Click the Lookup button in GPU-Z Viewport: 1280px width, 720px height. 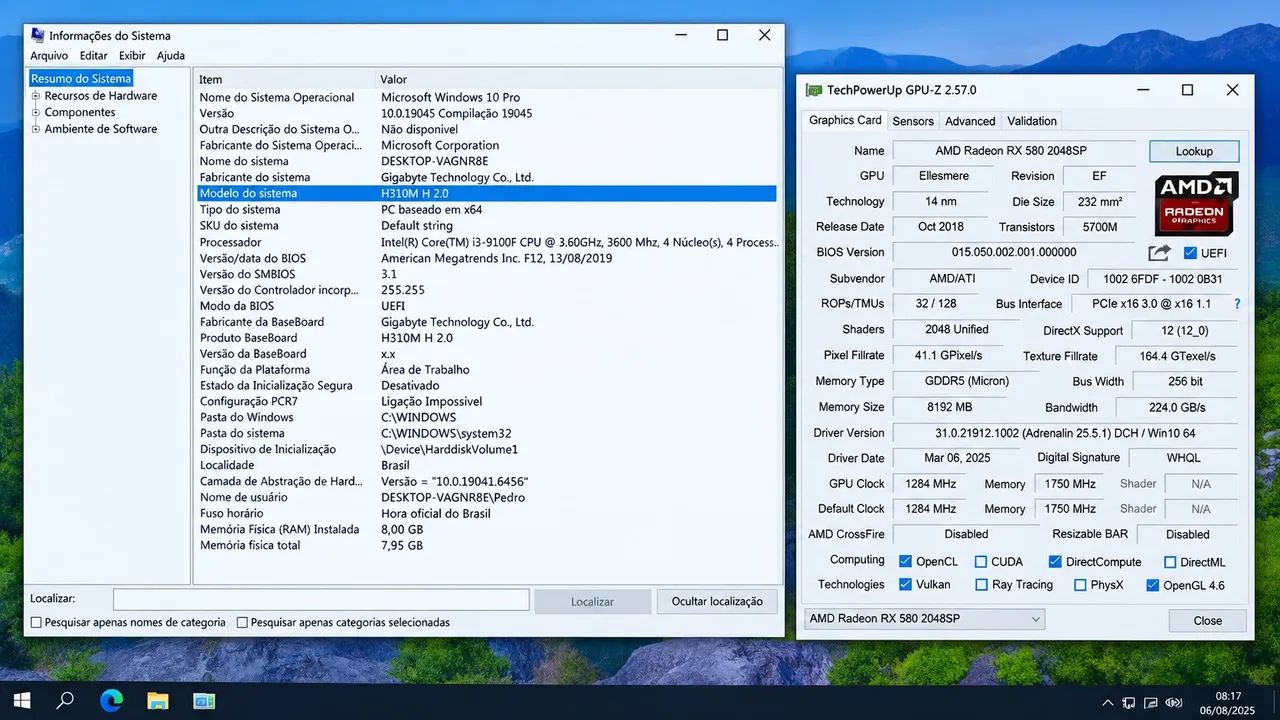1194,151
